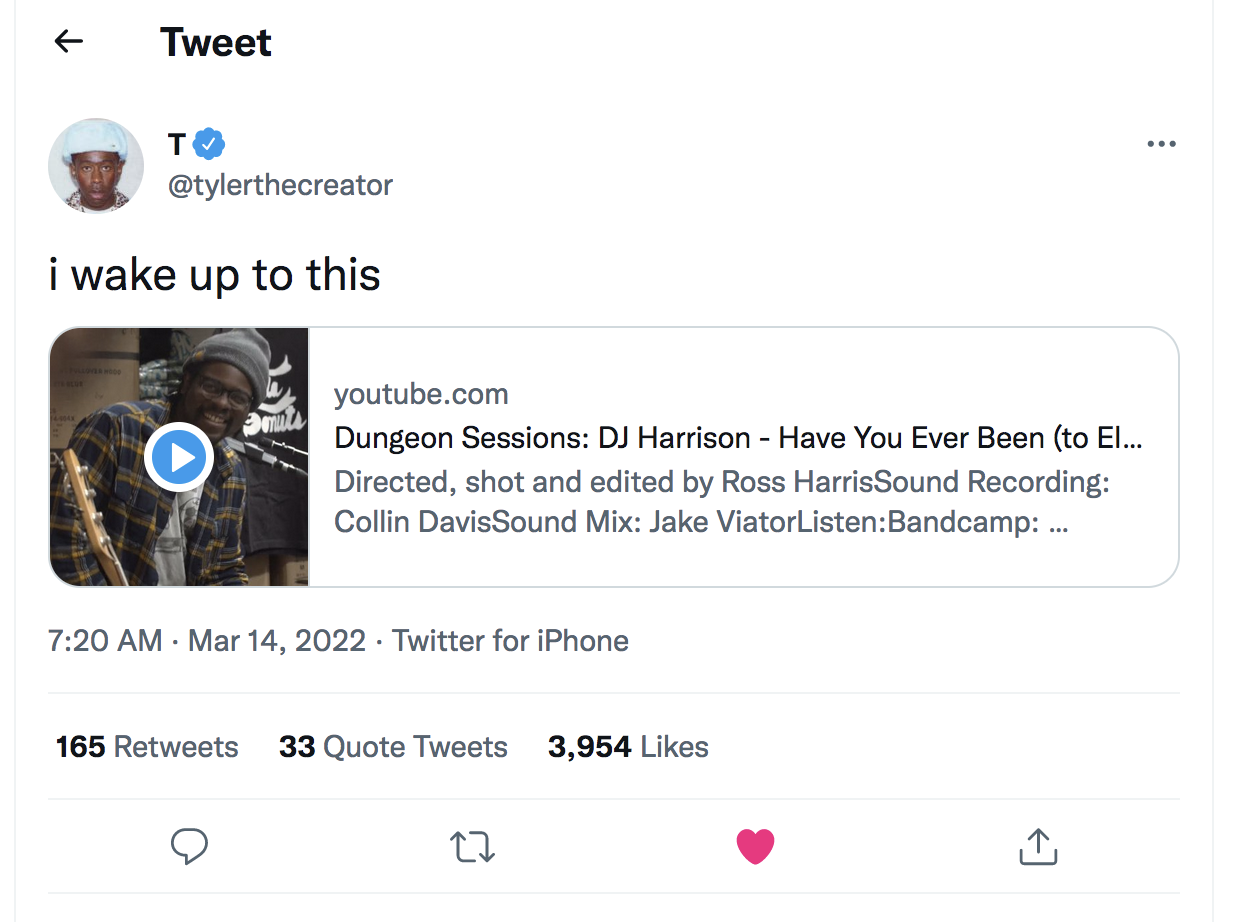Click the youtube.com domain label
Image resolution: width=1240 pixels, height=922 pixels.
[421, 394]
